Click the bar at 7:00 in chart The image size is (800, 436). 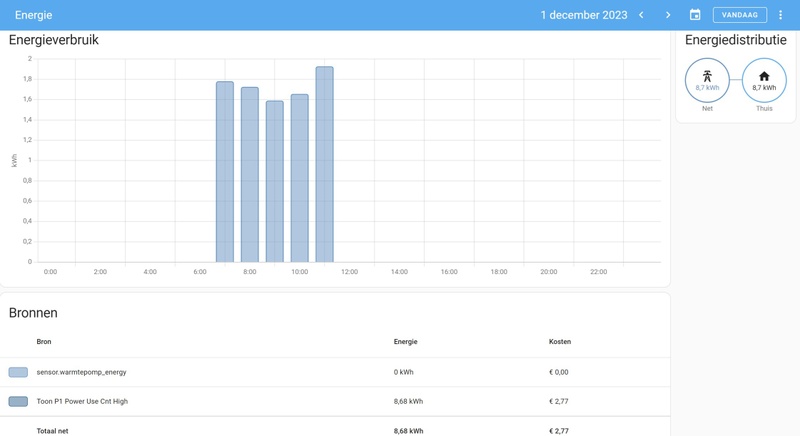[225, 172]
